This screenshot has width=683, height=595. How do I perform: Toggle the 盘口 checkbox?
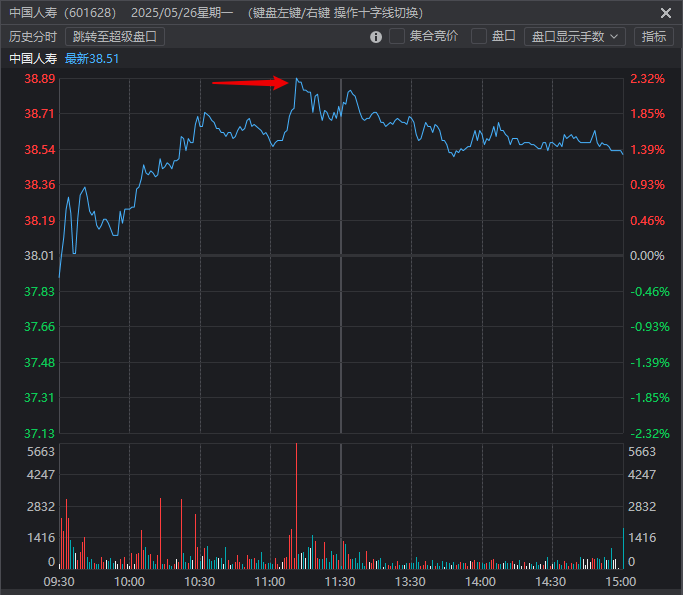pyautogui.click(x=479, y=36)
